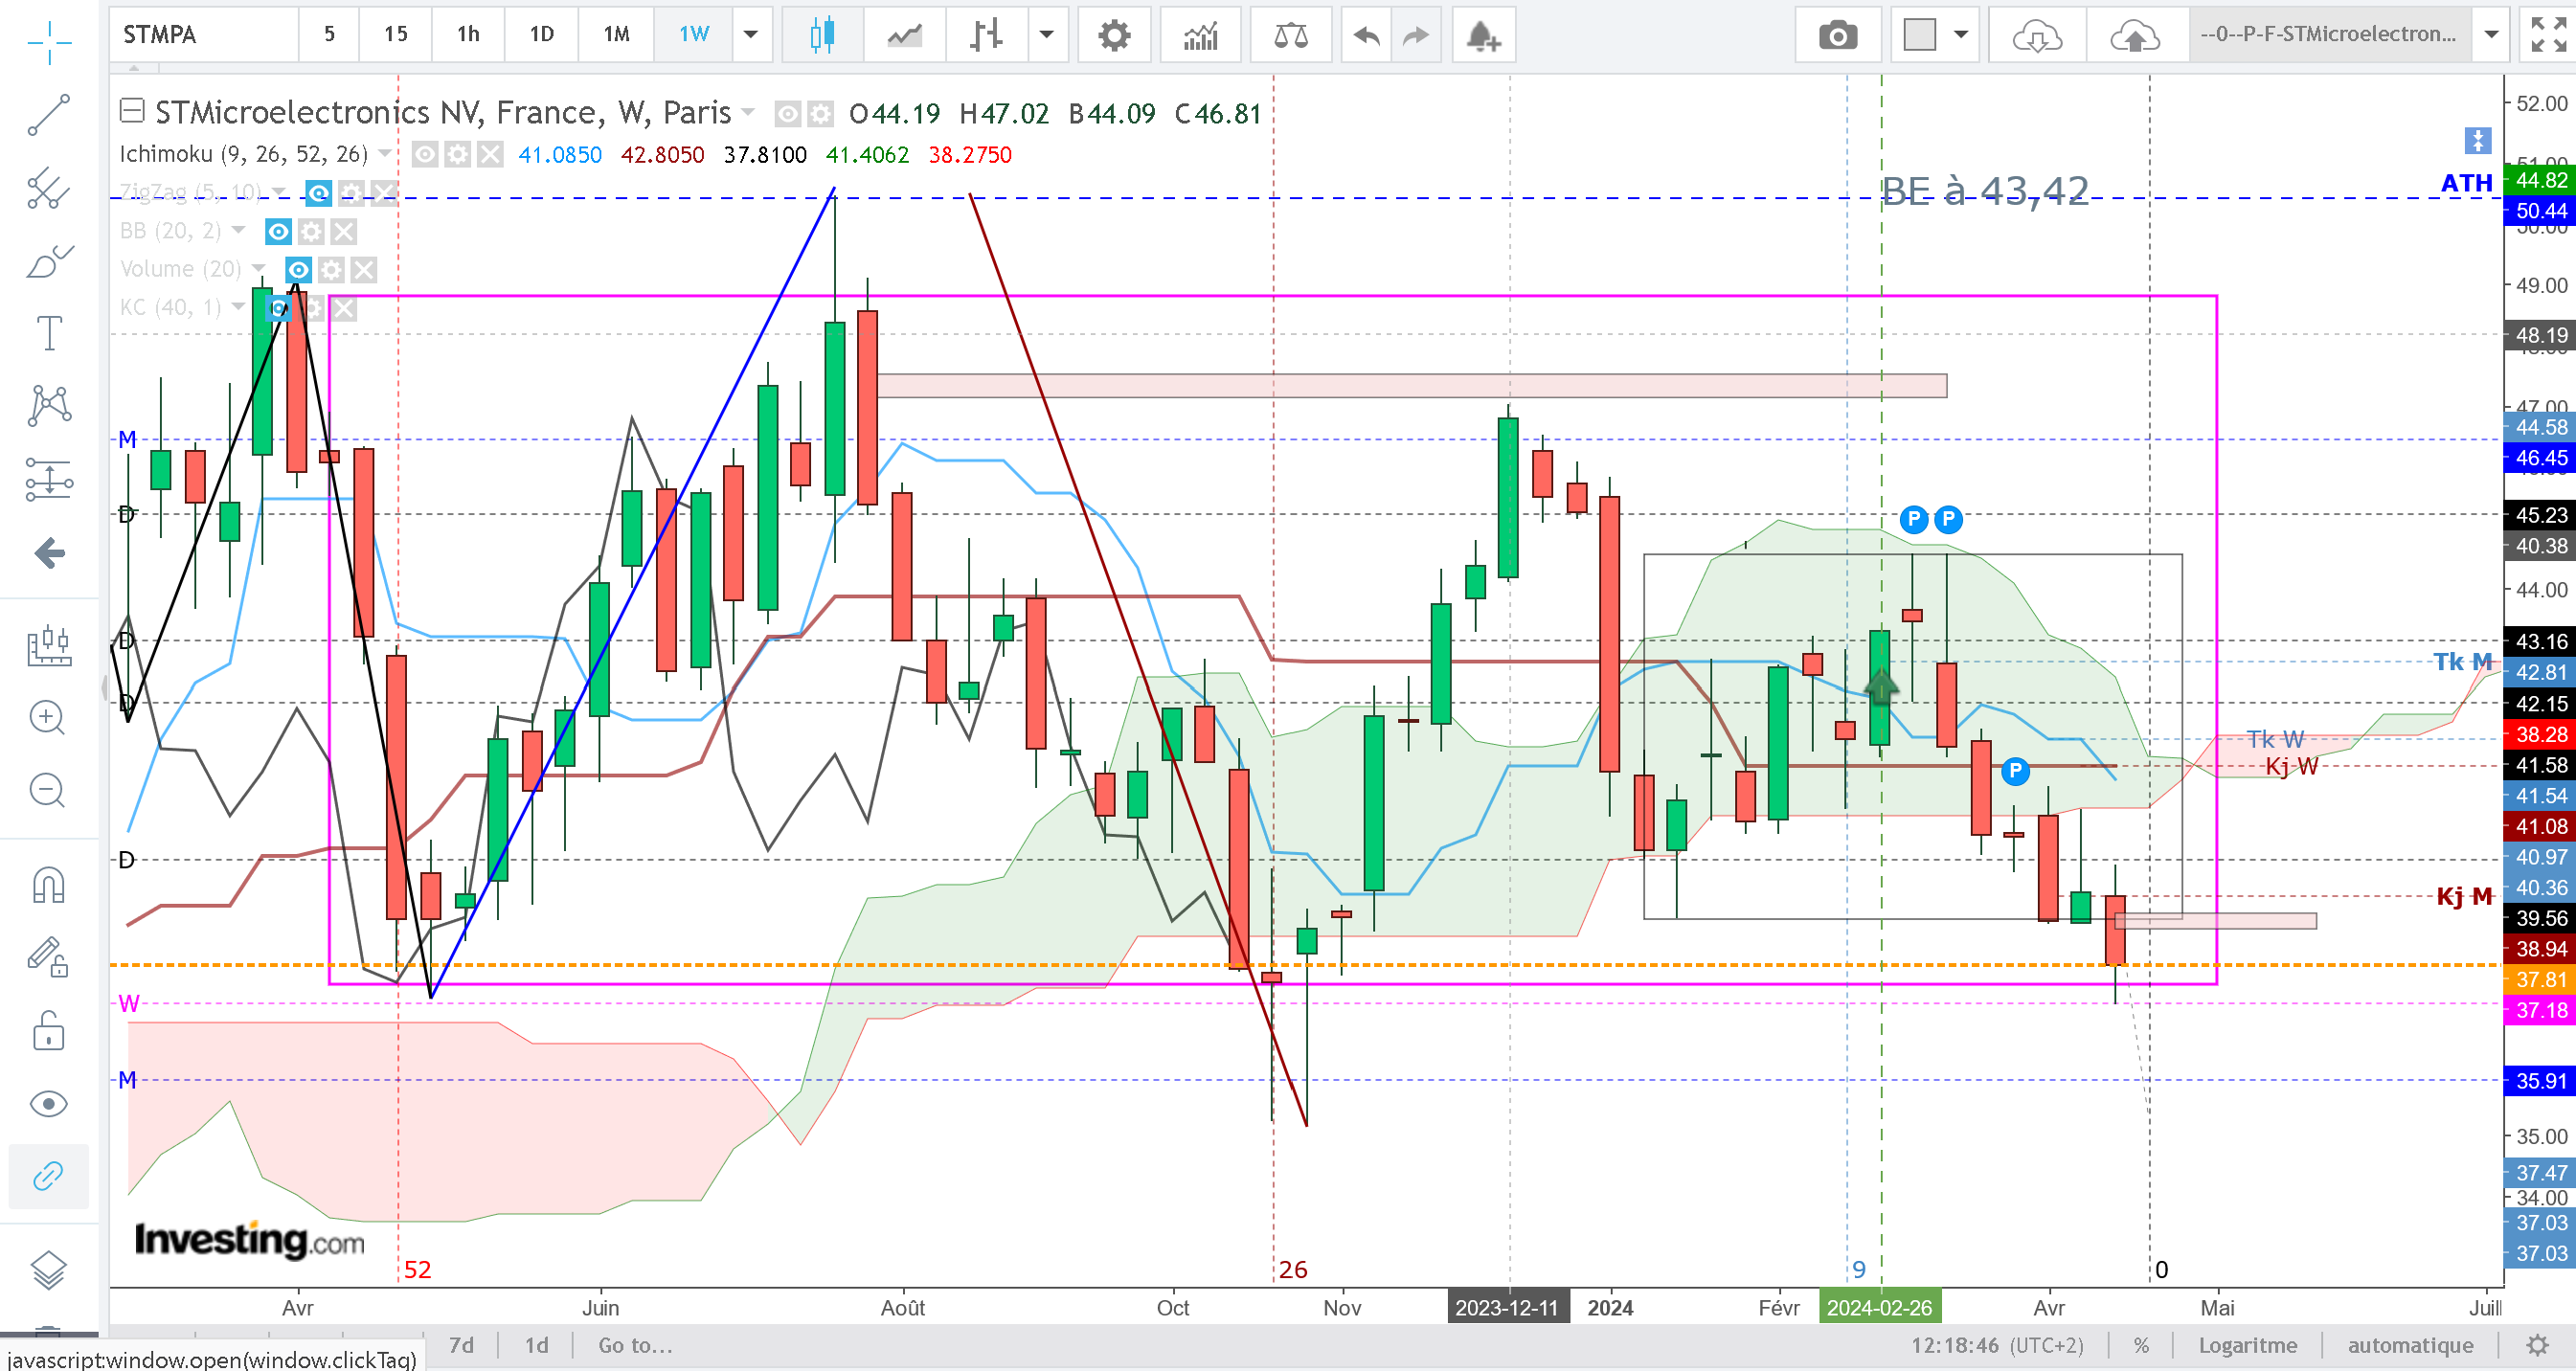Open the layout color dropdown arrow
This screenshot has width=2576, height=1371.
coord(1961,35)
